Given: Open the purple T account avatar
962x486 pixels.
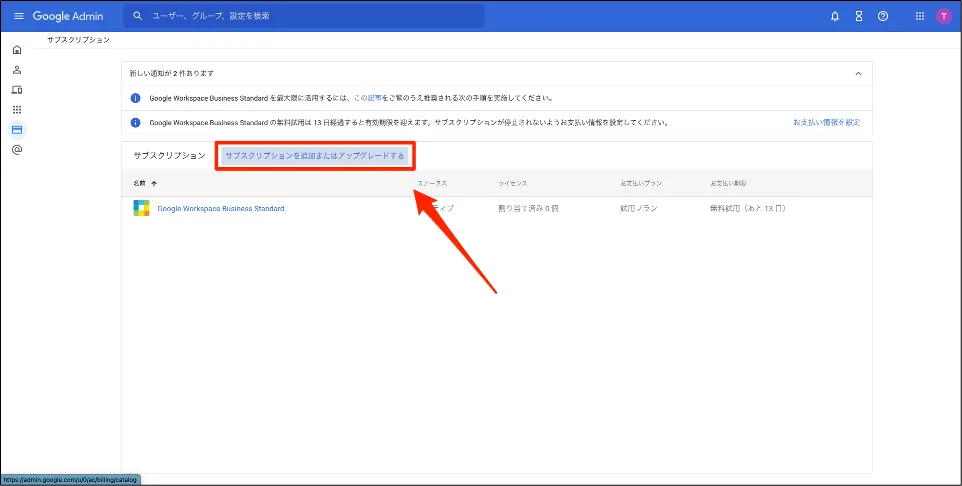Looking at the screenshot, I should pos(944,16).
